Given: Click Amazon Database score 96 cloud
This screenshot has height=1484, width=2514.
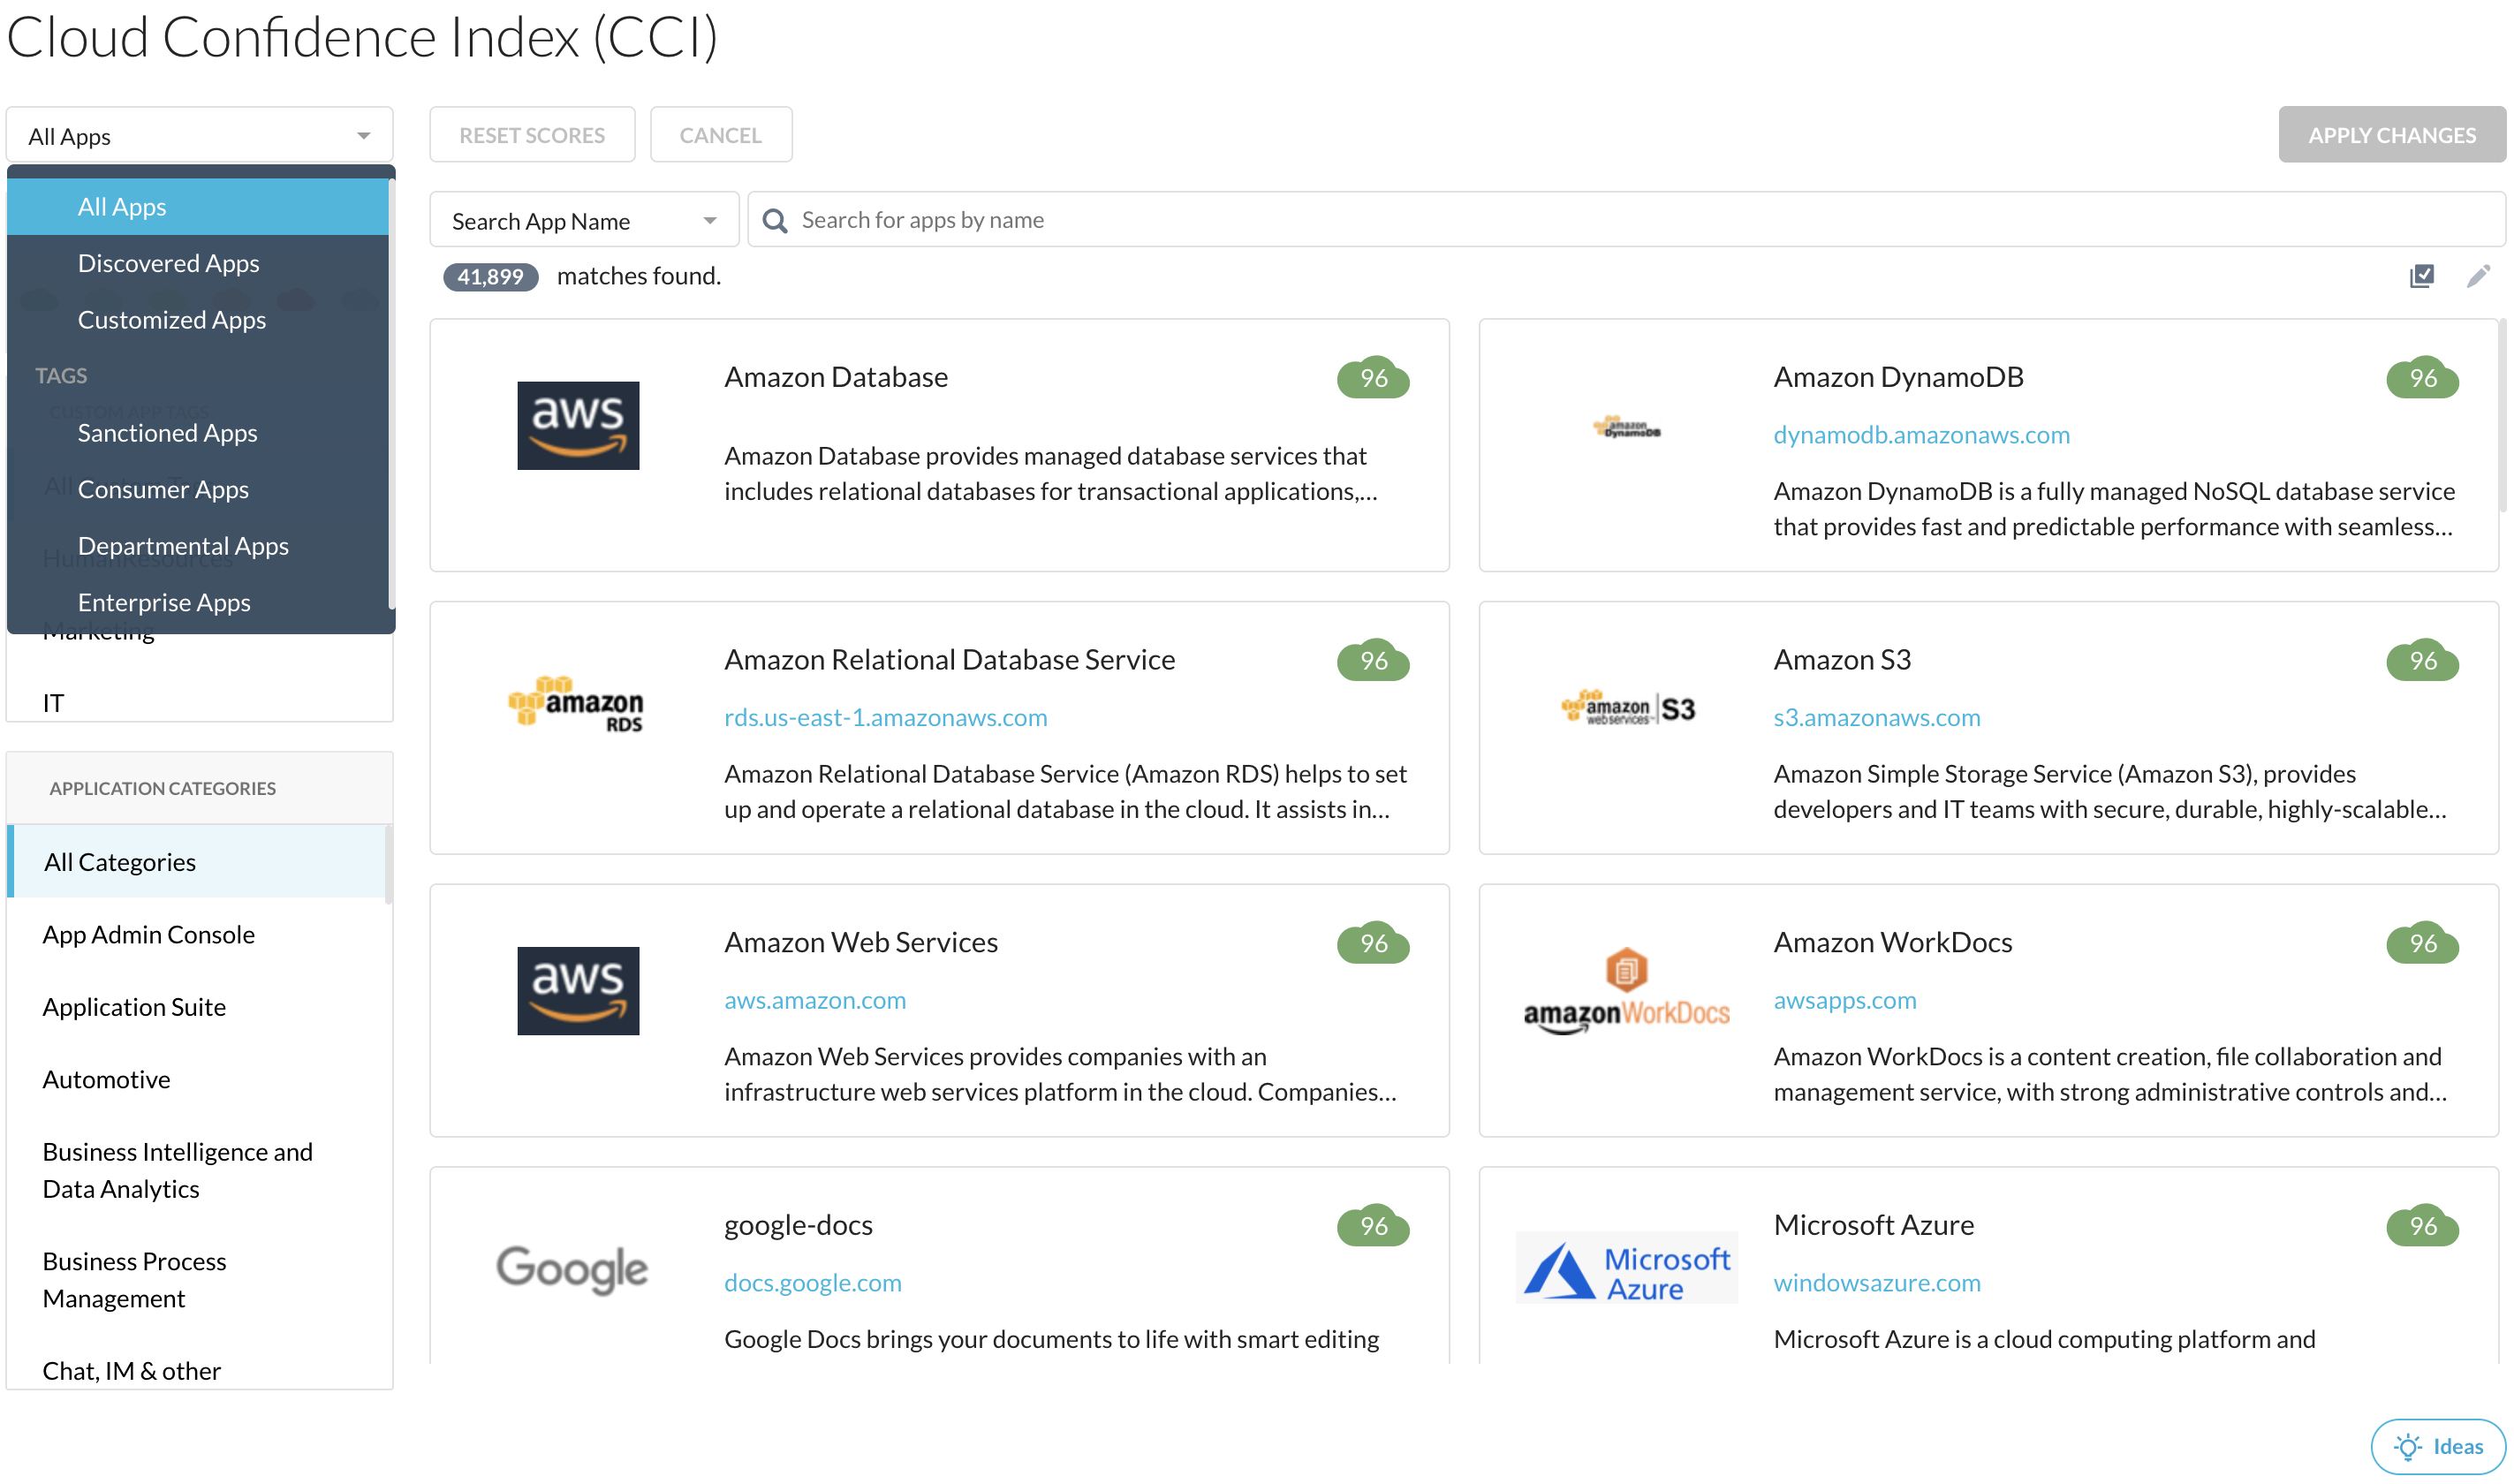Looking at the screenshot, I should point(1372,378).
